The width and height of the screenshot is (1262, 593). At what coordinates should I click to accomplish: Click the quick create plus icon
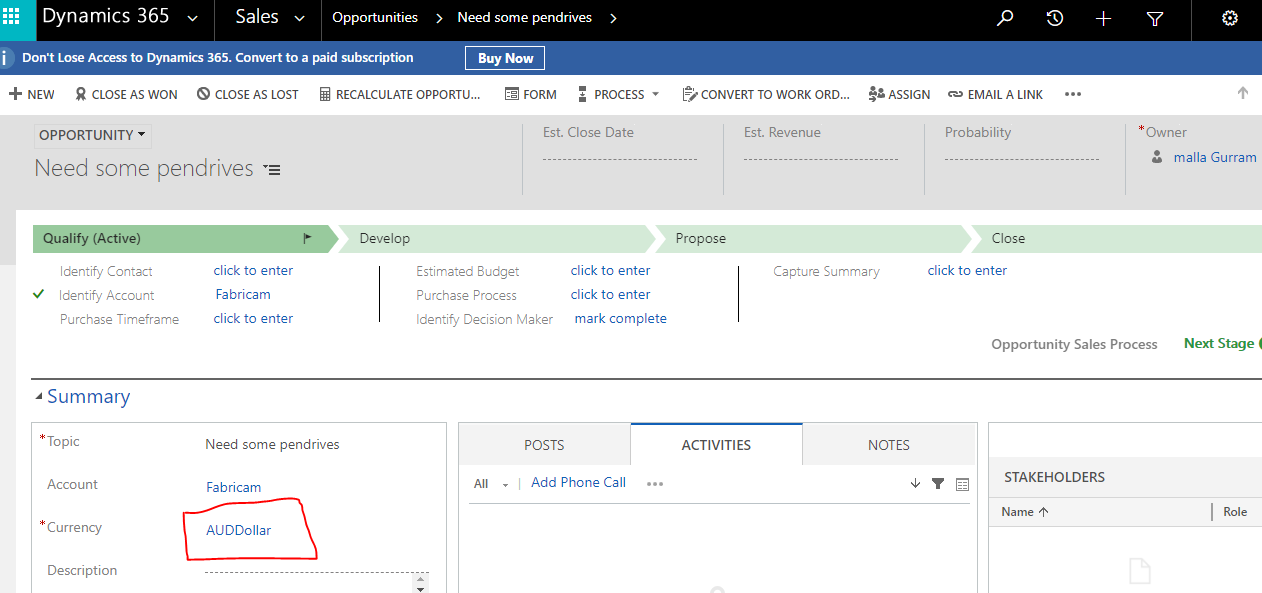[1103, 18]
